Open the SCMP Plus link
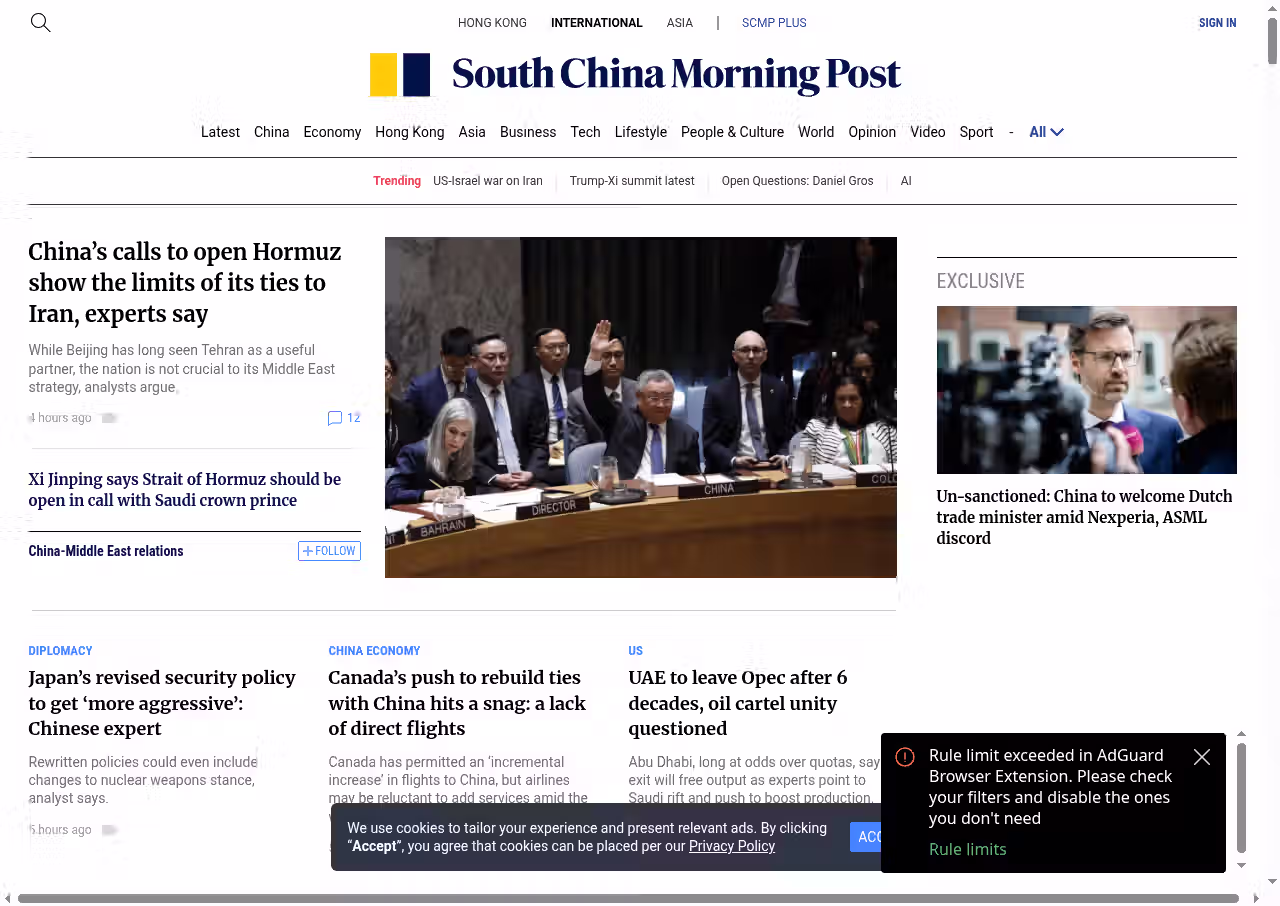The width and height of the screenshot is (1280, 906). pyautogui.click(x=774, y=23)
